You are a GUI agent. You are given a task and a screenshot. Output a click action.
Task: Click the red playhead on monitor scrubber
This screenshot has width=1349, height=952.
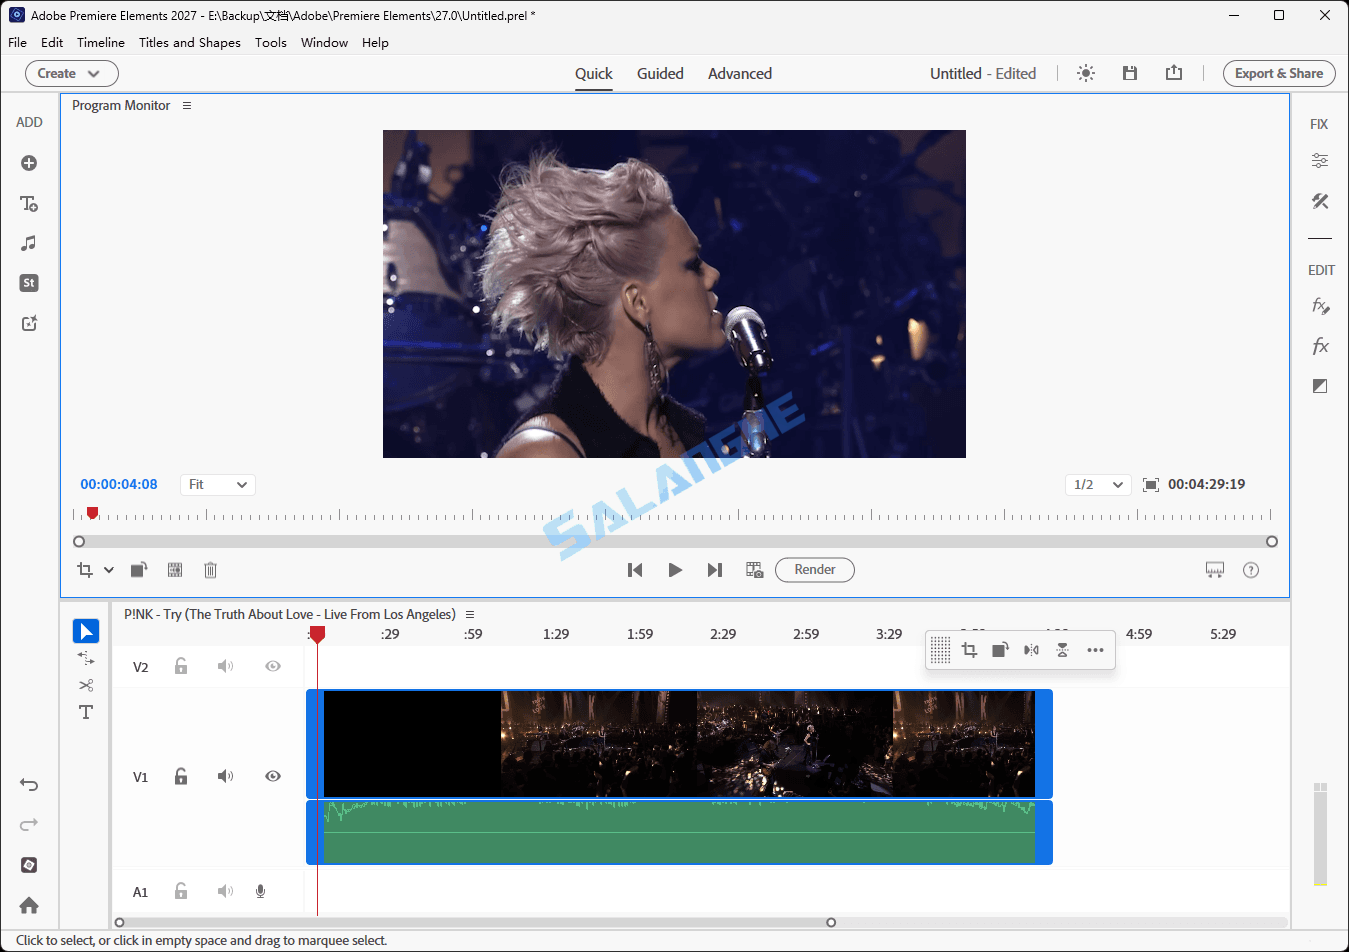click(92, 513)
